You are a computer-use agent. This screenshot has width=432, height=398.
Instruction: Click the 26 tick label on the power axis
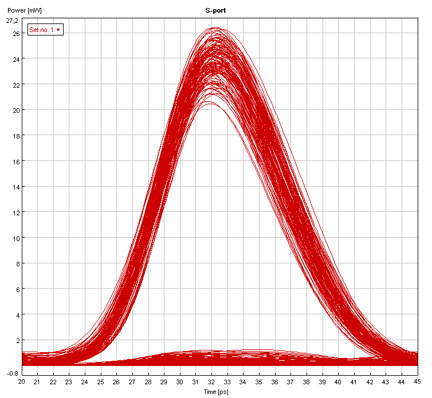click(16, 33)
